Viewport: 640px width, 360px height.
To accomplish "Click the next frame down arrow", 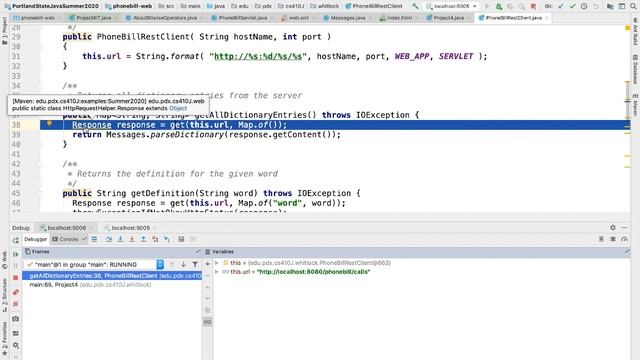I will point(183,264).
